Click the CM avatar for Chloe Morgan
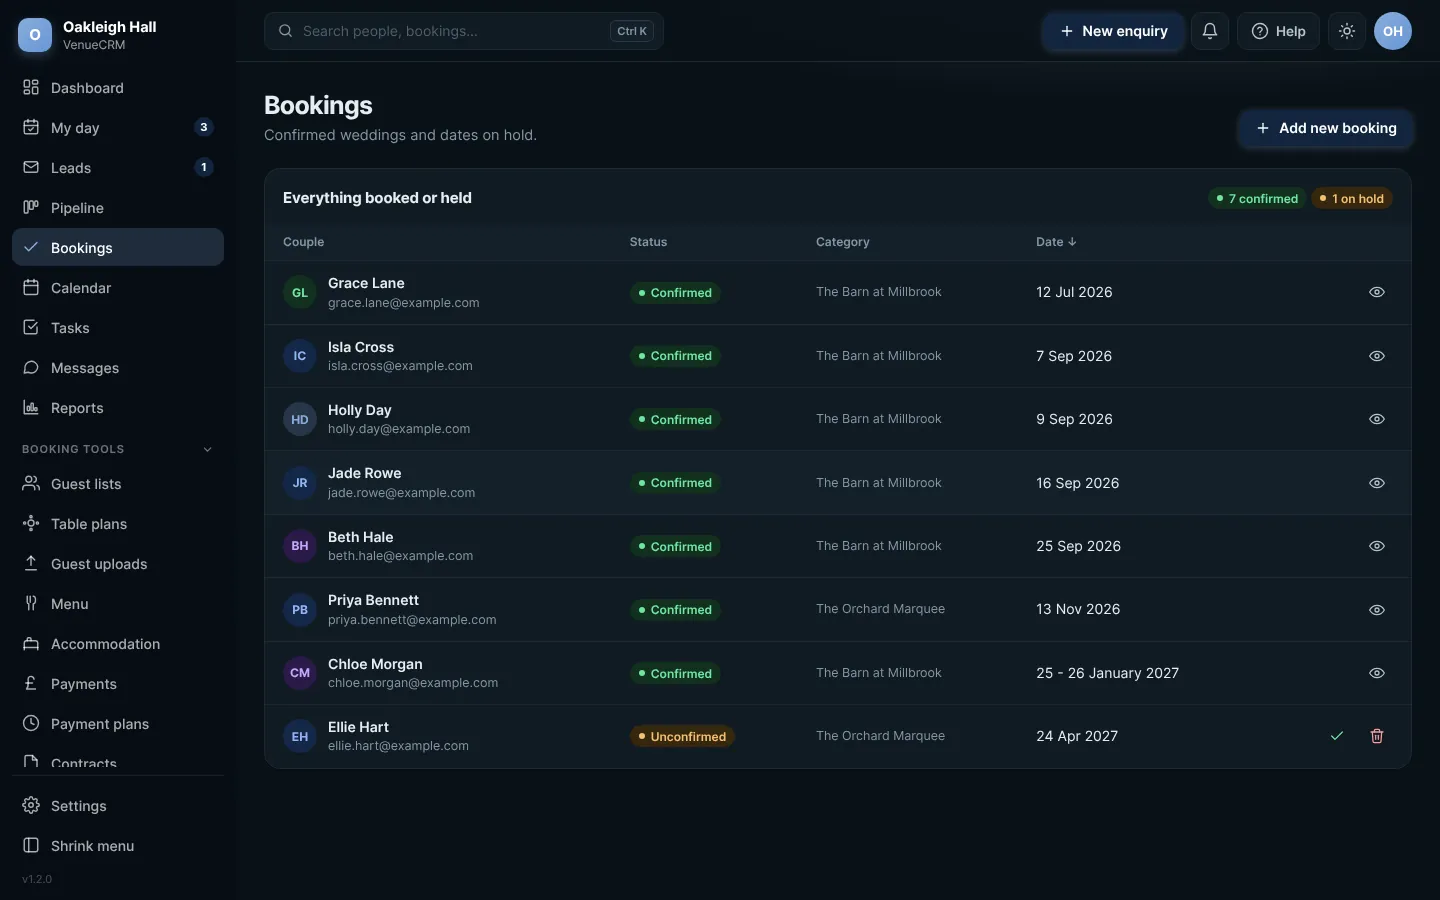The image size is (1440, 900). click(300, 673)
